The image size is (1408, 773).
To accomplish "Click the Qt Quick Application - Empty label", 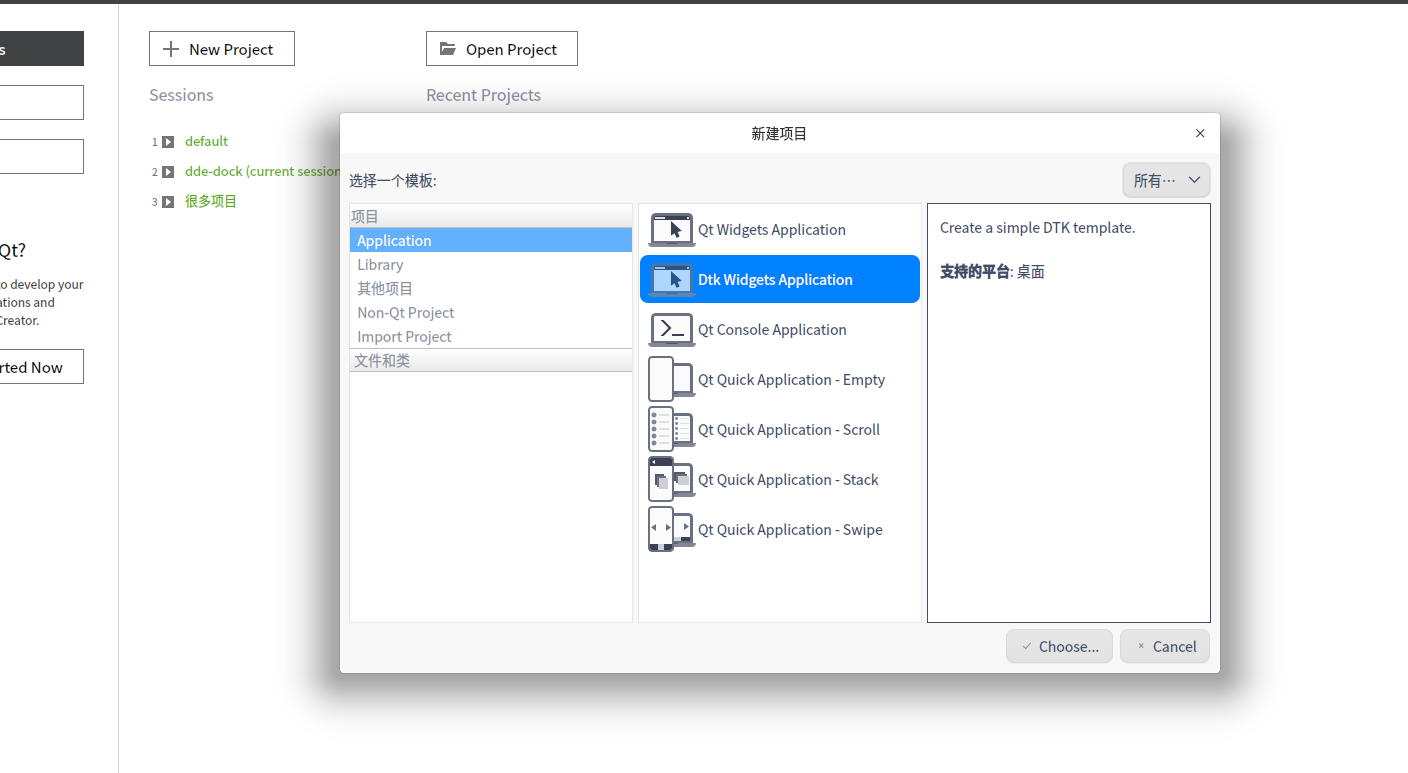I will pyautogui.click(x=792, y=380).
